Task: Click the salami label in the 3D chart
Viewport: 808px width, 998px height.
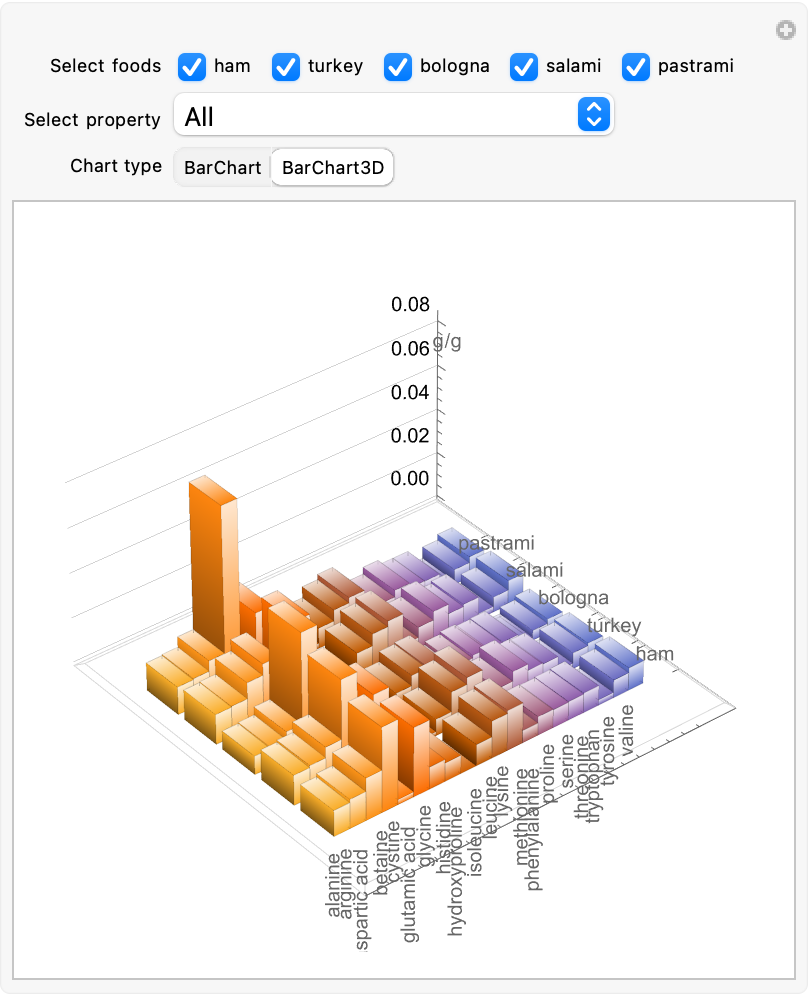Action: (534, 570)
